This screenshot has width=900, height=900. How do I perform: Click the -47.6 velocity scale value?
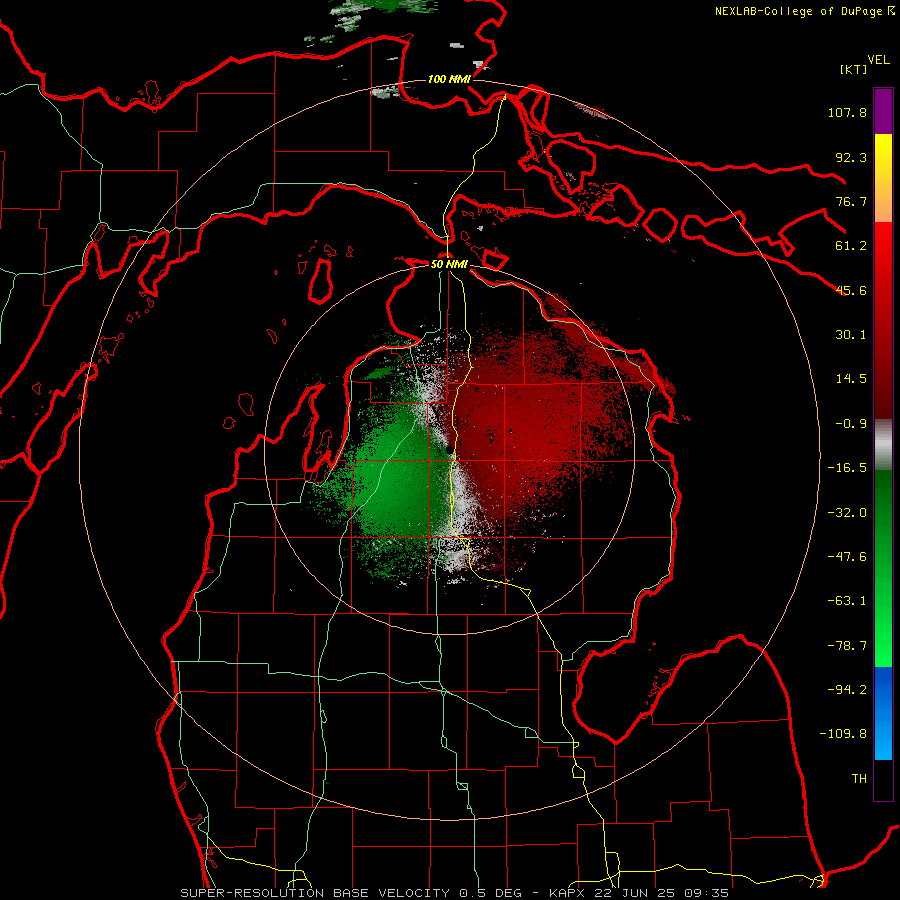click(847, 557)
